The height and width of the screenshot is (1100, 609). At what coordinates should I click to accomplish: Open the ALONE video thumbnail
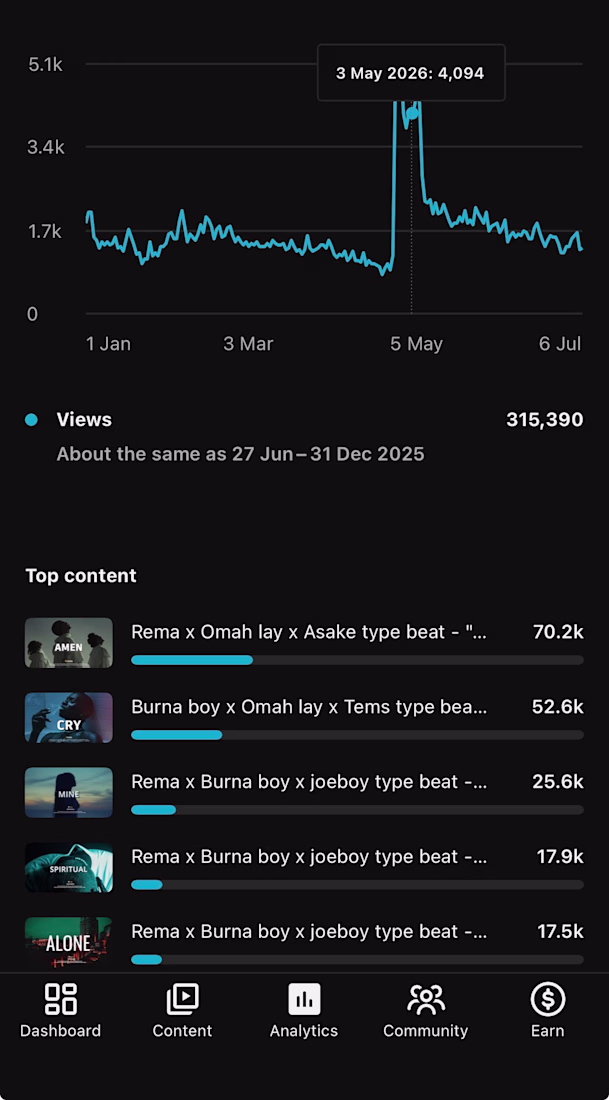pyautogui.click(x=69, y=942)
